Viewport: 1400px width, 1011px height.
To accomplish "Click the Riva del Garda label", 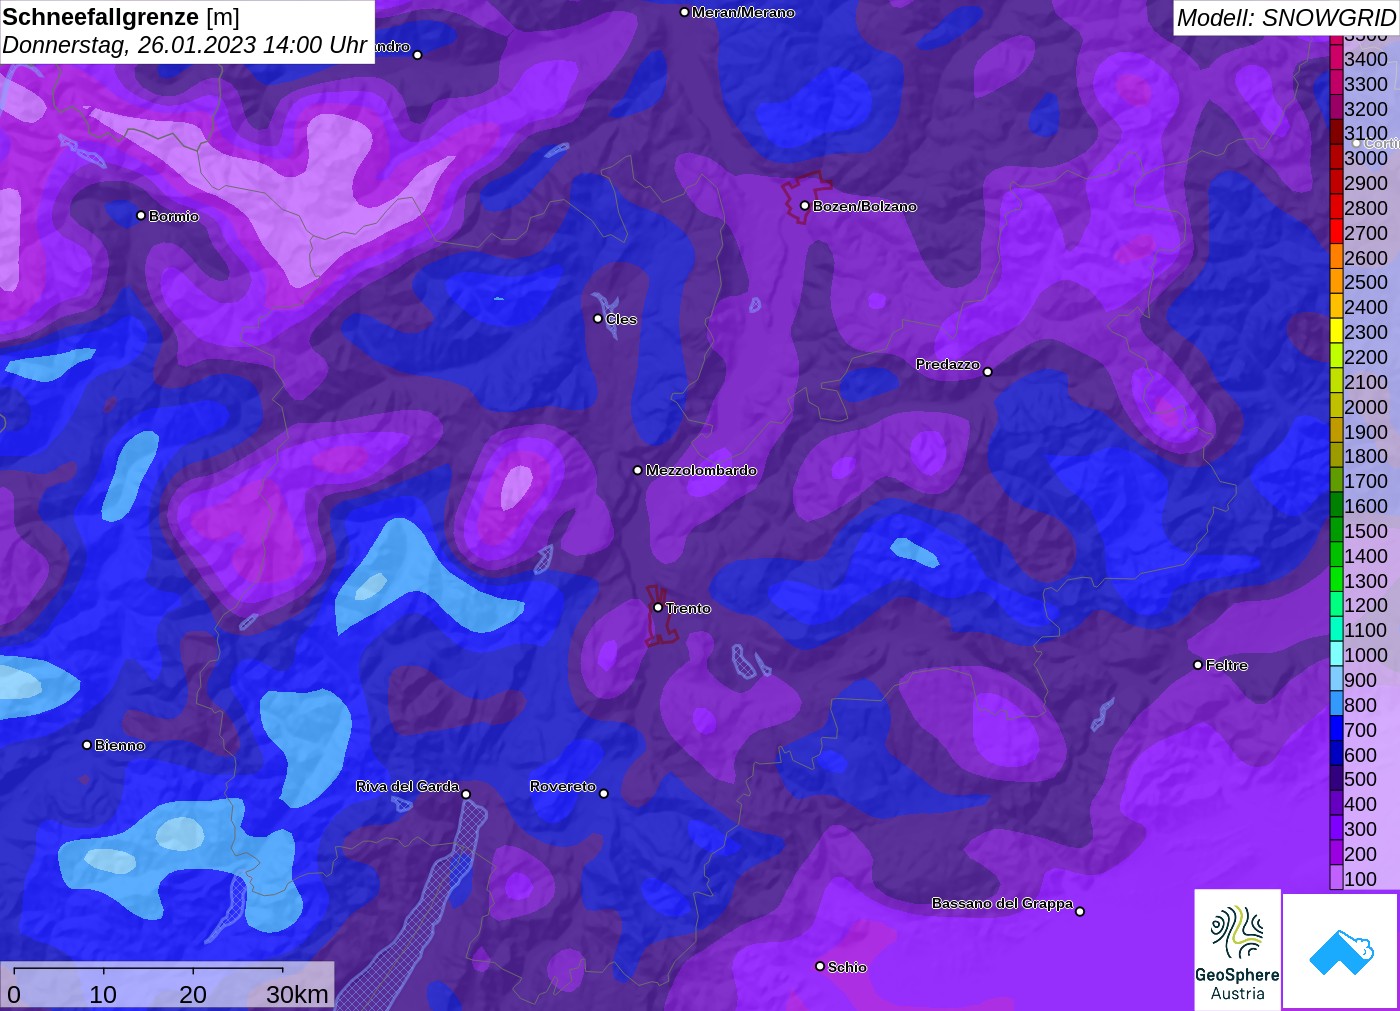I will point(407,786).
